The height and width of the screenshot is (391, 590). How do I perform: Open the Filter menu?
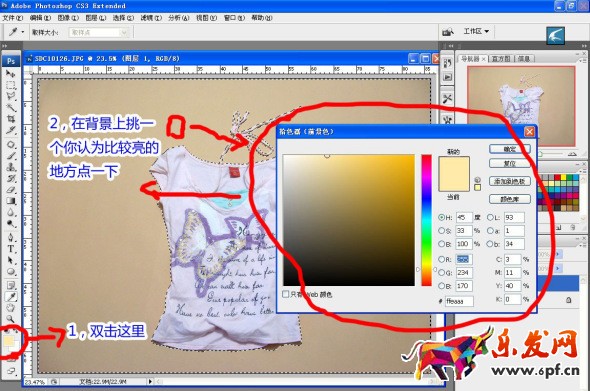(151, 18)
